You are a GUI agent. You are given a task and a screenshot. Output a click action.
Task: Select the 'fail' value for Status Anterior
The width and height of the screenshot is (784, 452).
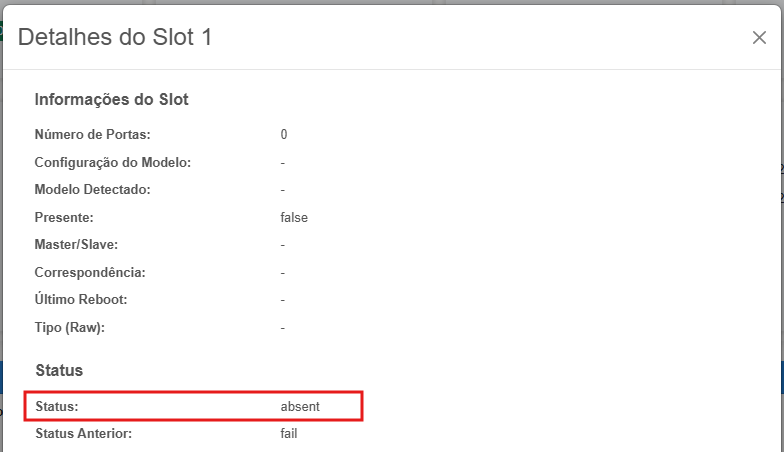(x=289, y=433)
